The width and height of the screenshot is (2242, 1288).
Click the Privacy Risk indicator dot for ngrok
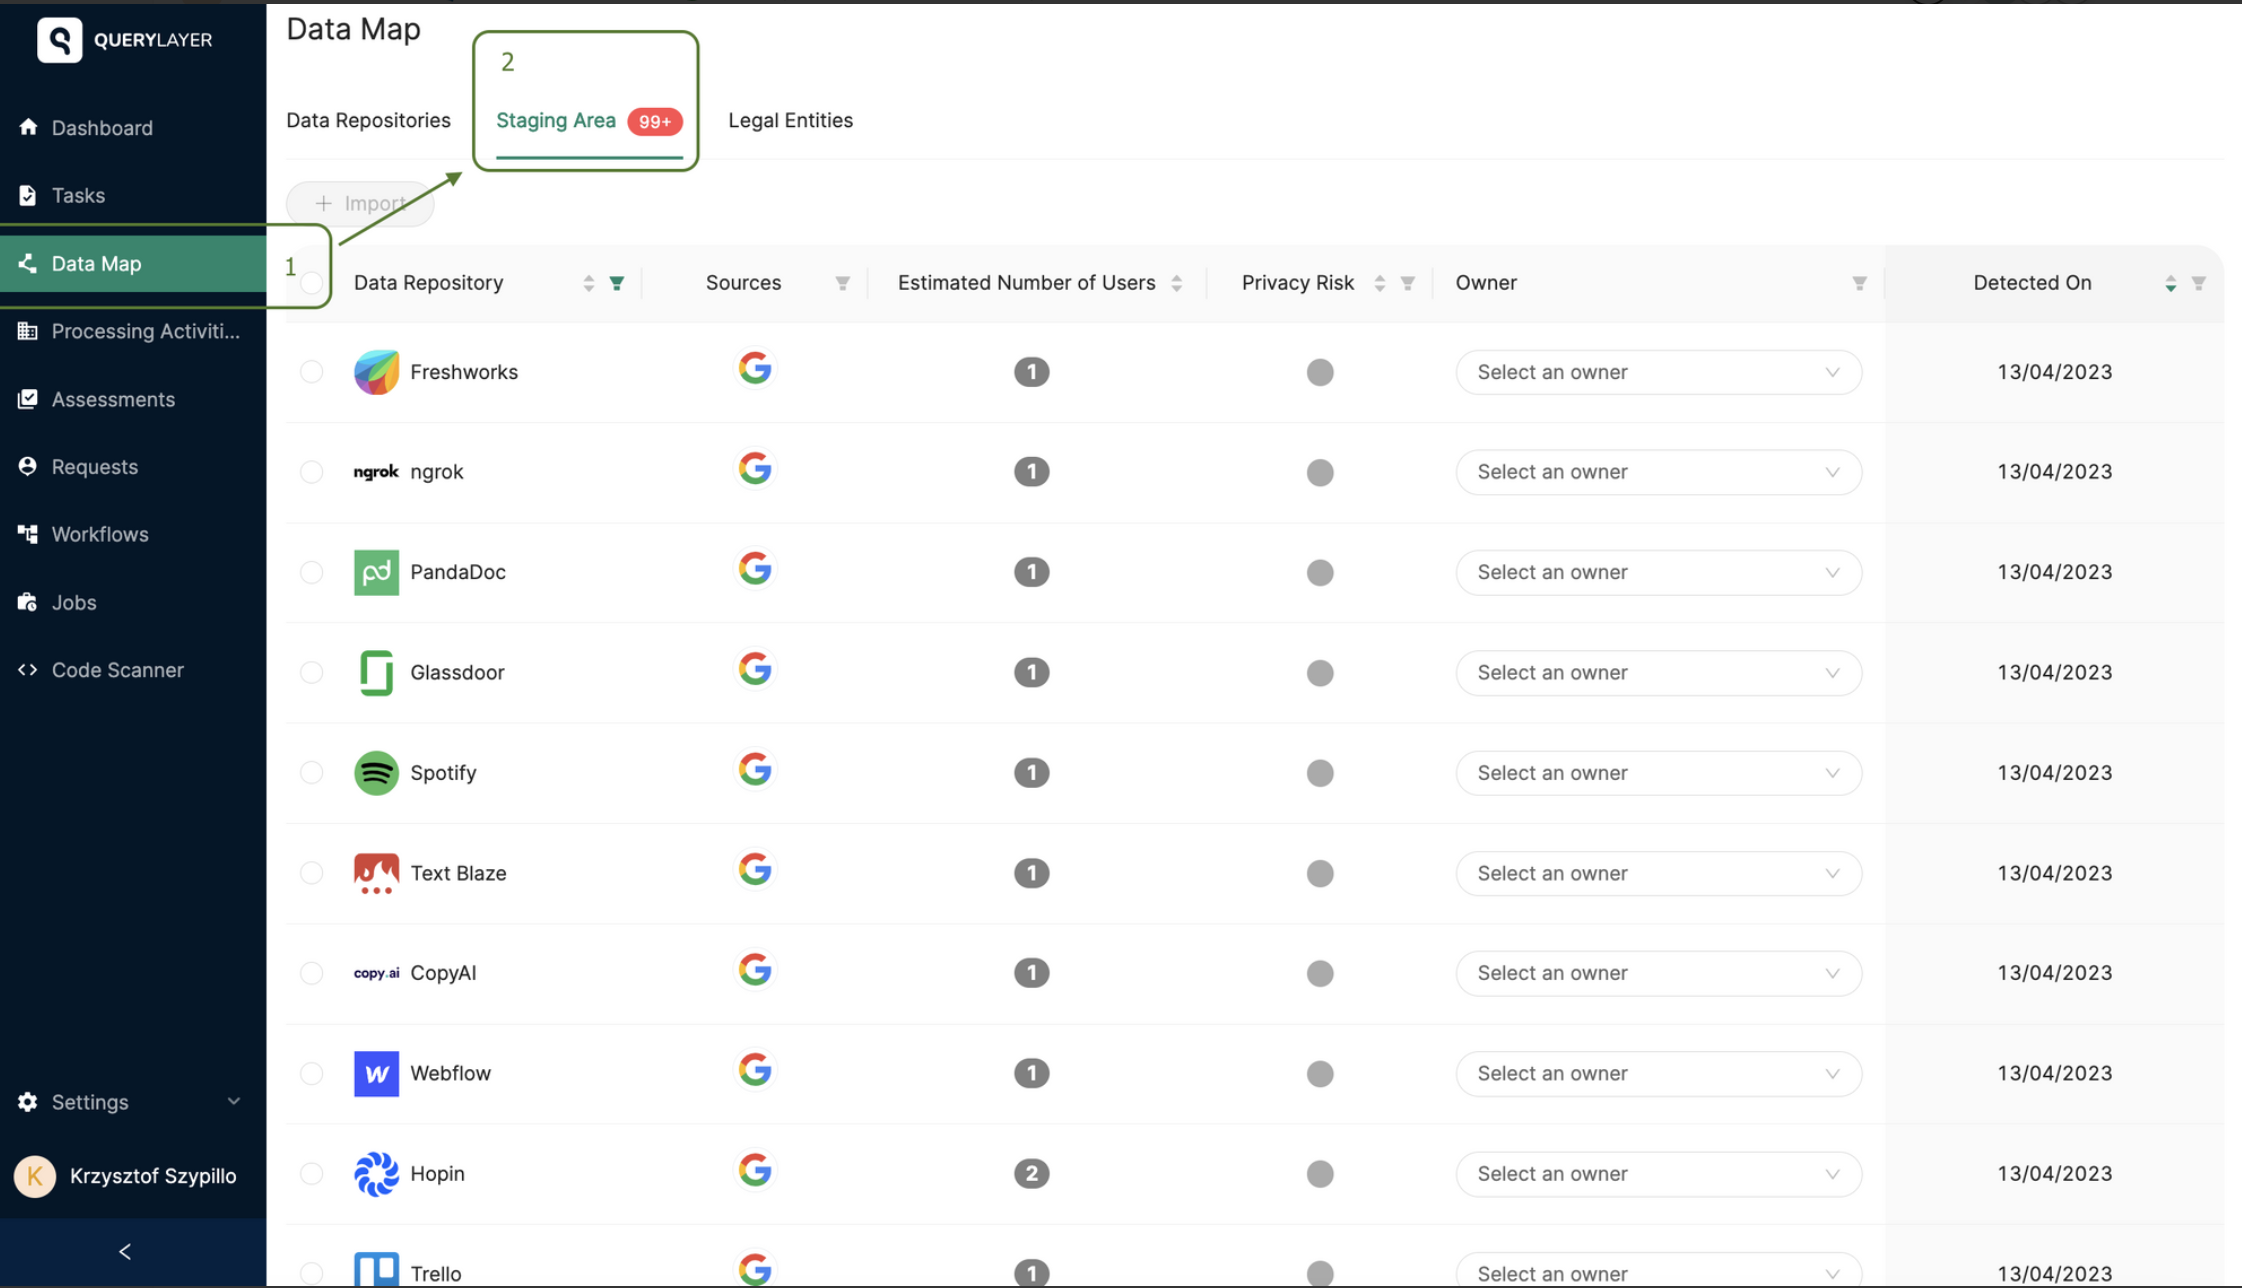click(x=1320, y=472)
